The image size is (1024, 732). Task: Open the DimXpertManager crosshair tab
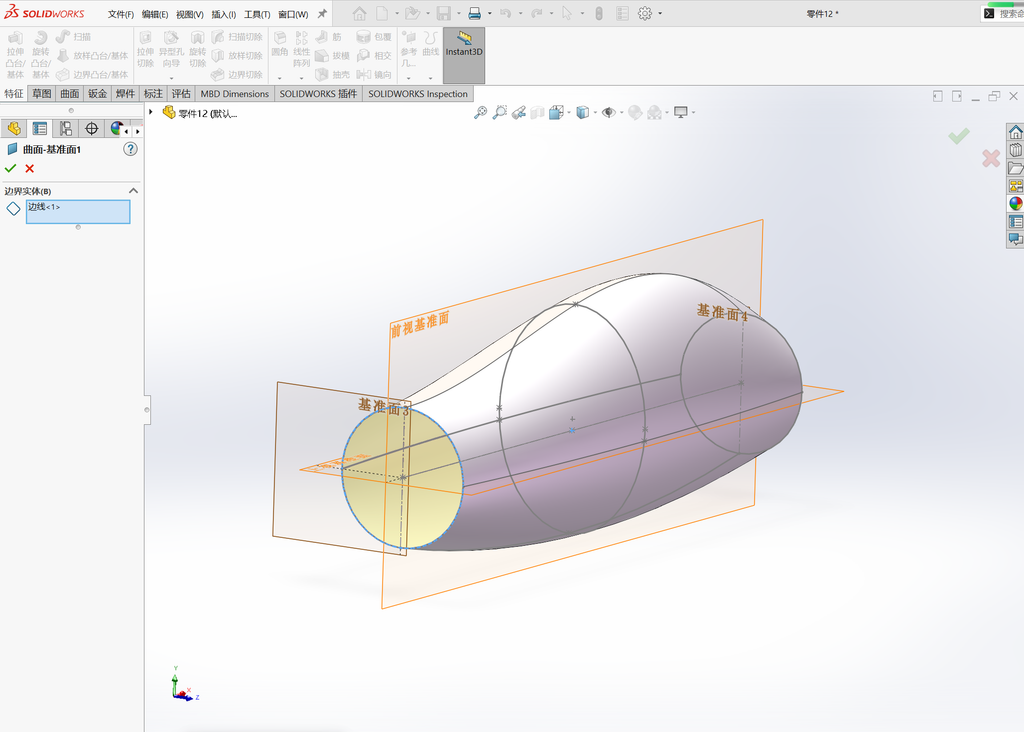pos(91,129)
